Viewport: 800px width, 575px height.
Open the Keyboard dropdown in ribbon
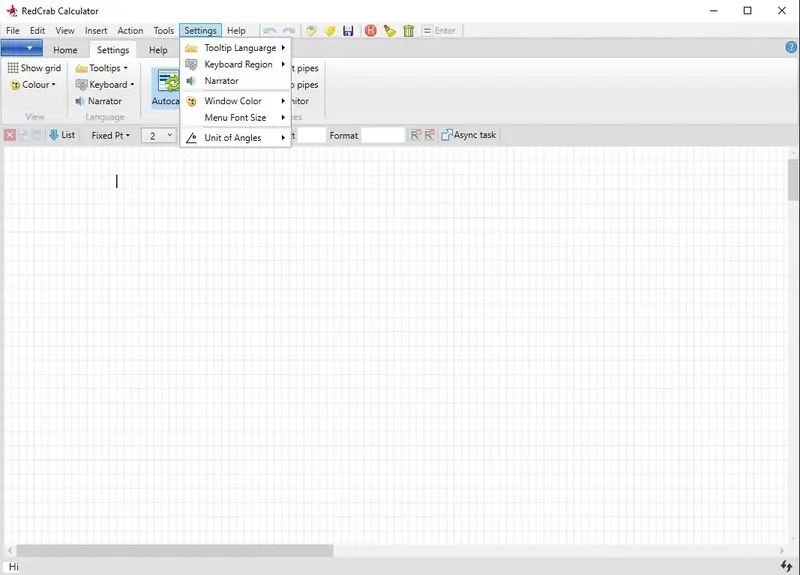[x=105, y=85]
